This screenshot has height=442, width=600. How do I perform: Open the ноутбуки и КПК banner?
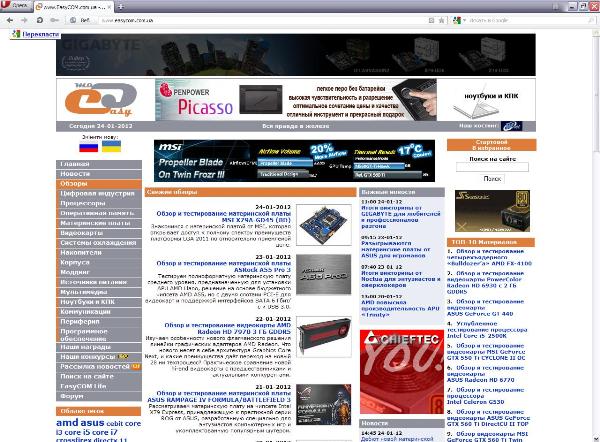486,99
